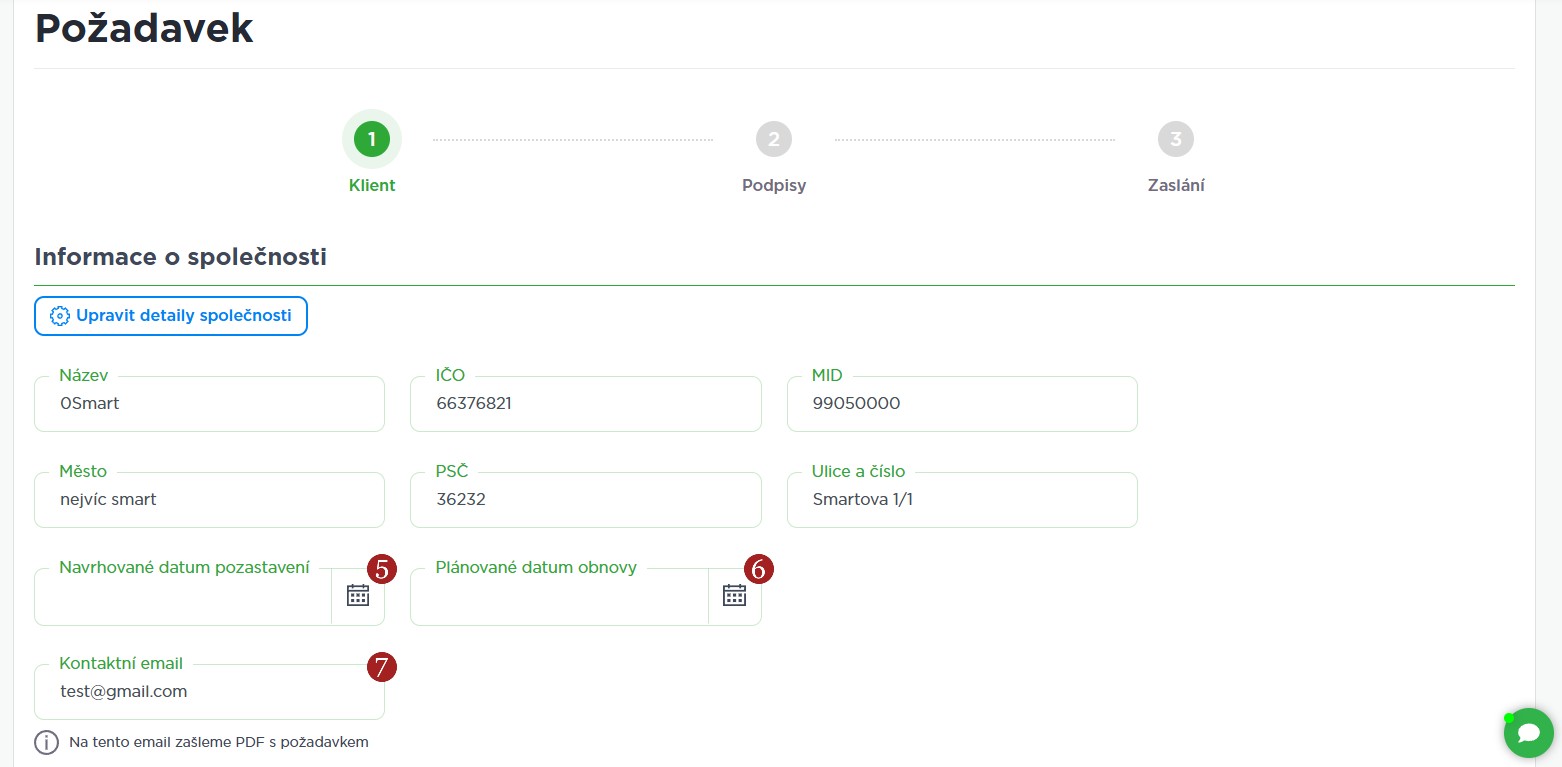The width and height of the screenshot is (1562, 767).
Task: Go to step 3 Zaslání
Action: 1176,139
